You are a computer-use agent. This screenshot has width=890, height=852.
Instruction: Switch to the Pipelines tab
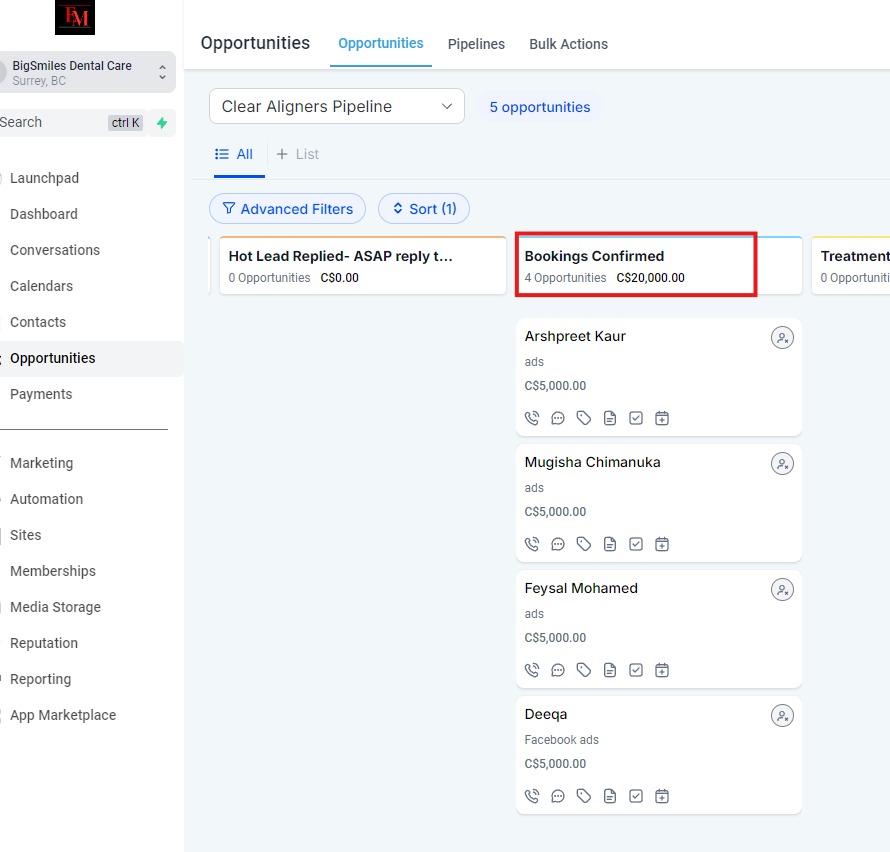476,44
